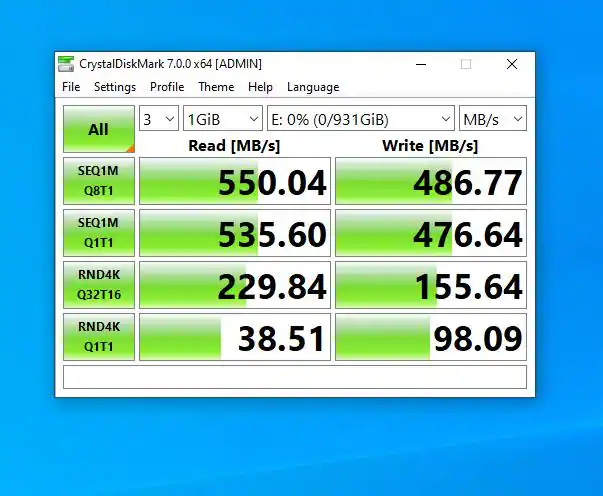Run the RND4K Q32T16 benchmark
This screenshot has height=496, width=603.
click(x=98, y=285)
